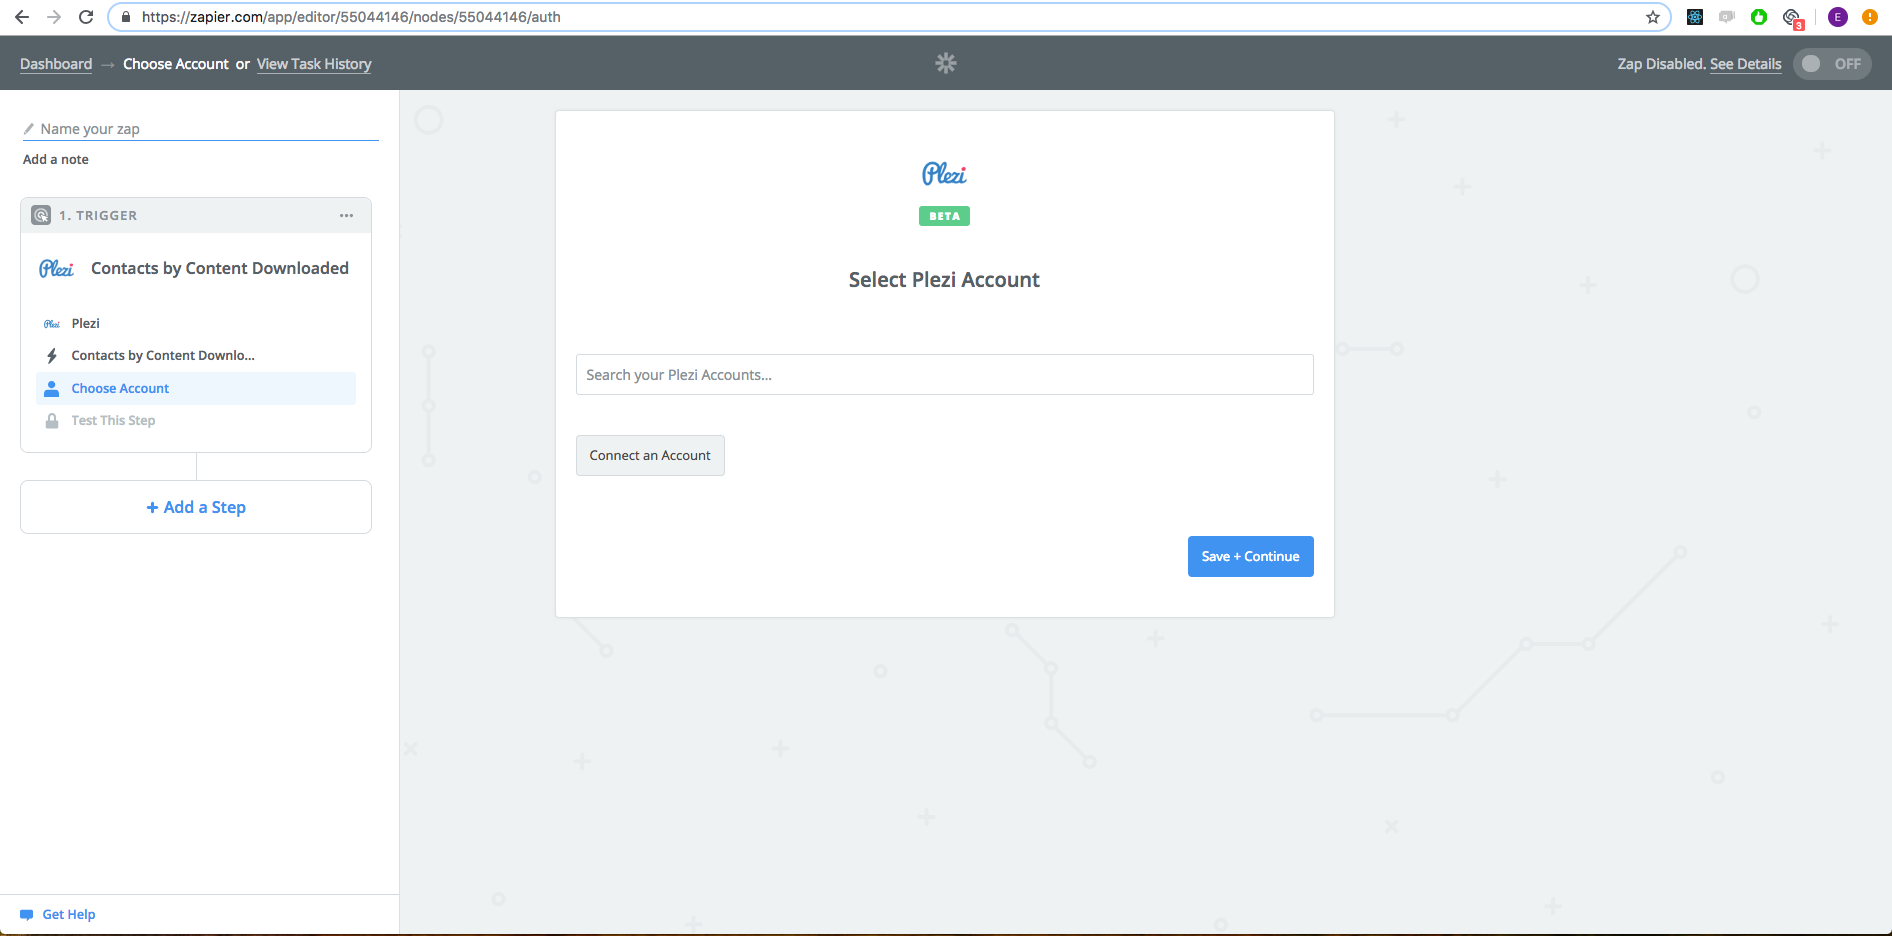
Task: Select the Test This Step item
Action: pos(196,421)
